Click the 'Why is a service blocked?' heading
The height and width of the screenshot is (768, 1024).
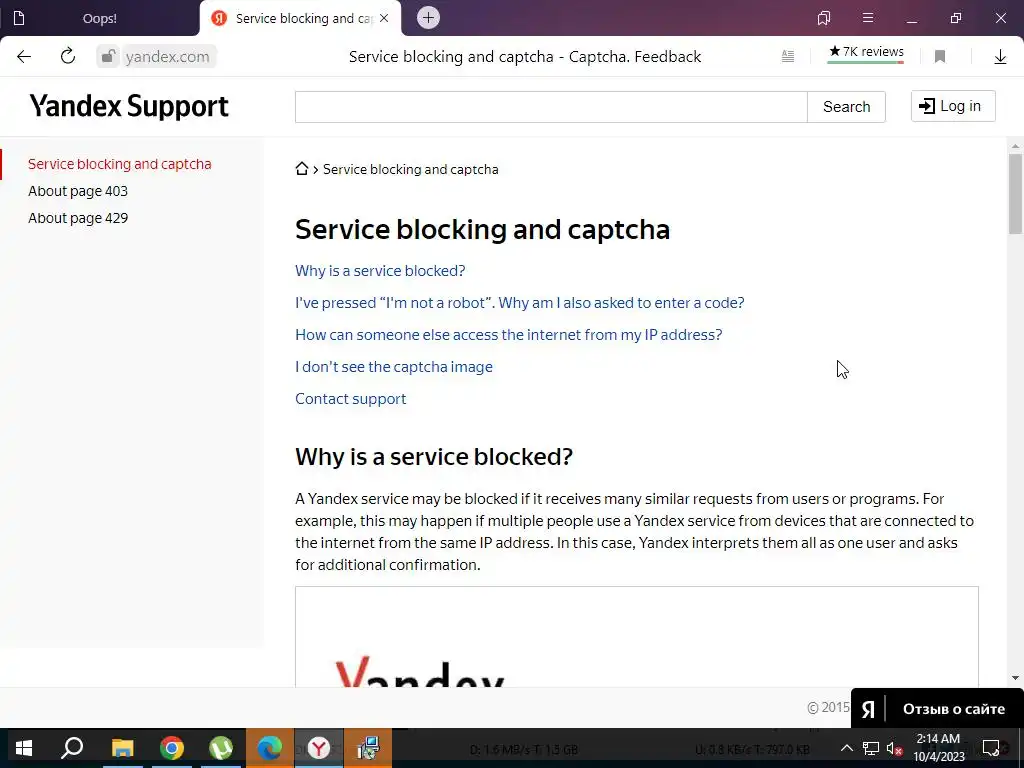click(434, 456)
